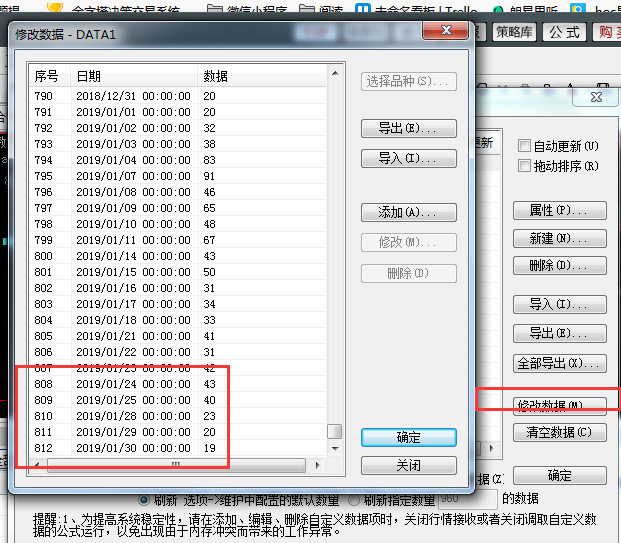621x543 pixels.
Task: Click 导出(E) in the back window's right panel
Action: click(560, 333)
